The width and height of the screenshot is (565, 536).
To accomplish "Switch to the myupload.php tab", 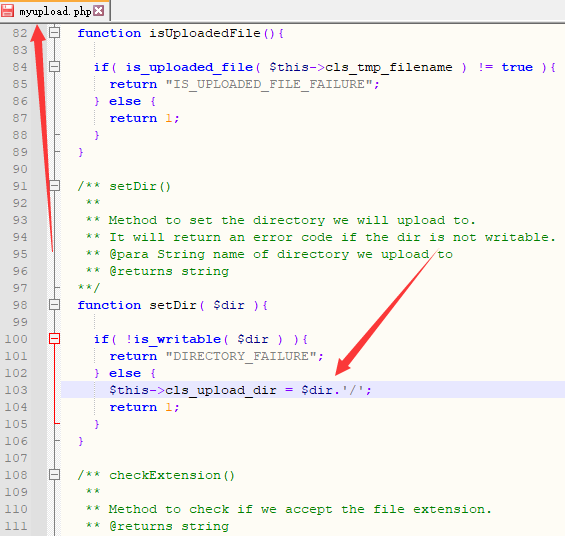I will [54, 11].
